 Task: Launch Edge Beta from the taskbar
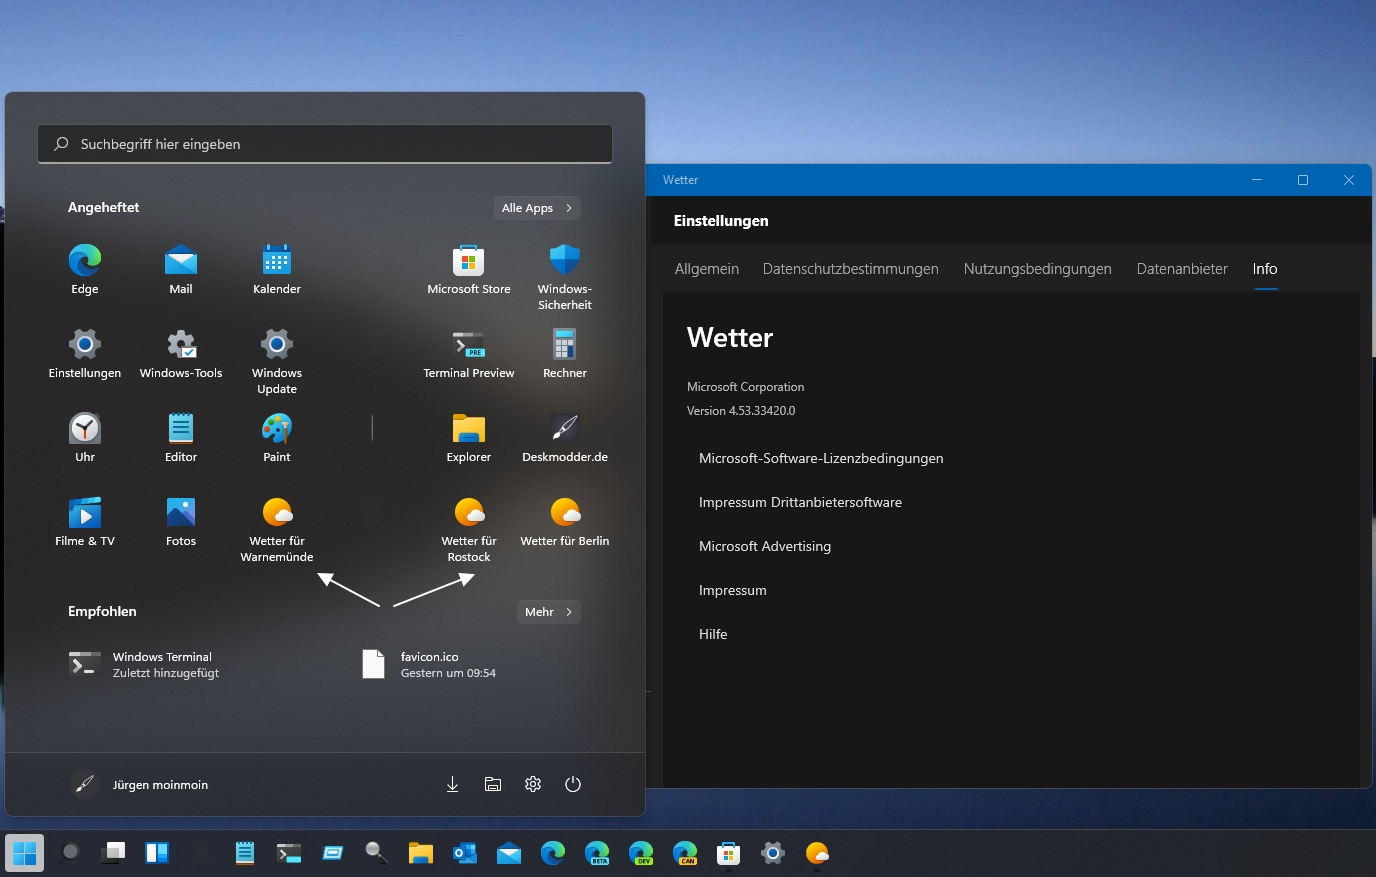[x=597, y=853]
